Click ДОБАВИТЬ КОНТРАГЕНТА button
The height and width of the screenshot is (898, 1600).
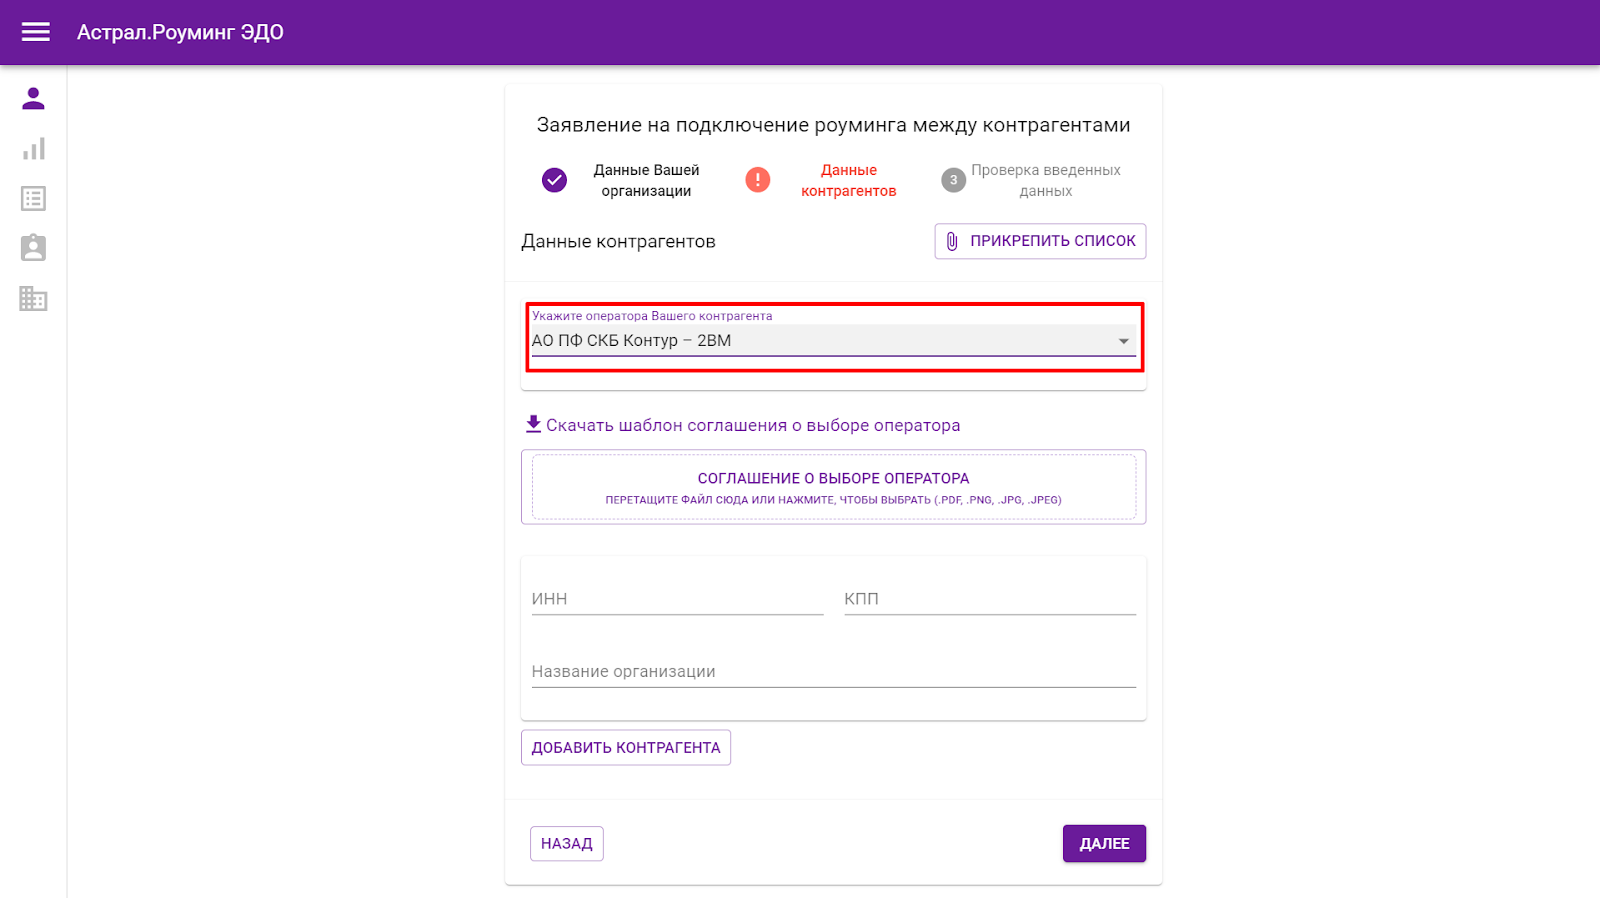pyautogui.click(x=626, y=748)
